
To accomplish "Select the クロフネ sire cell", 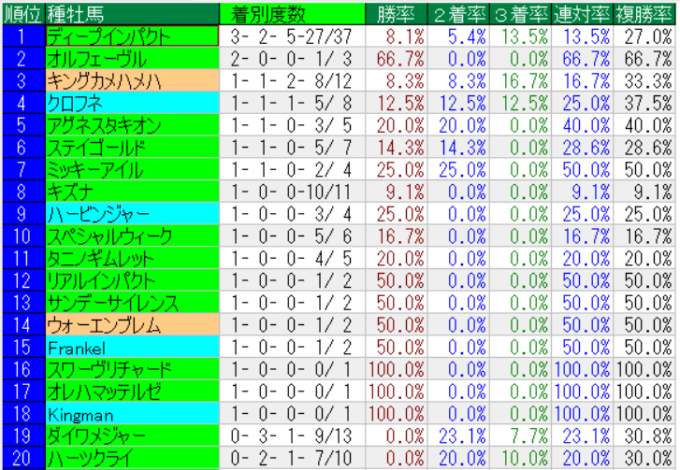I will 131,102.
